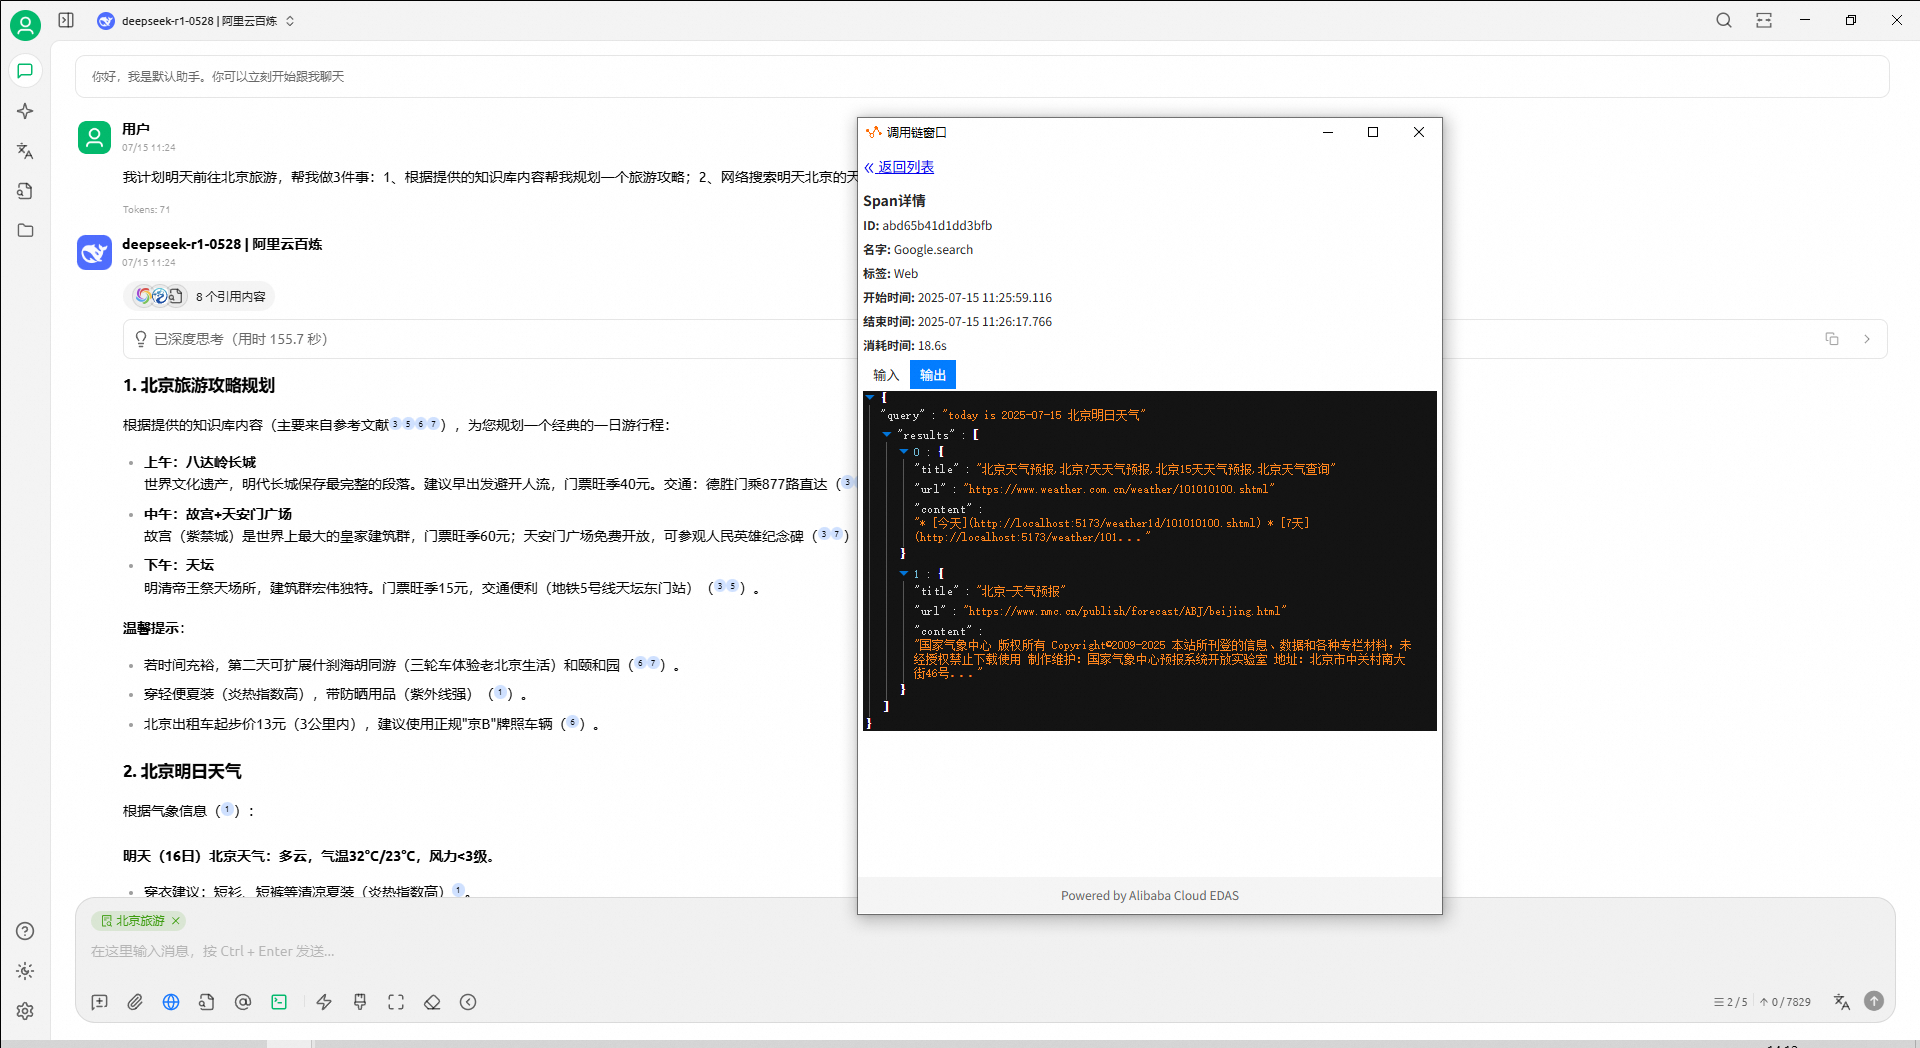Image resolution: width=1920 pixels, height=1048 pixels.
Task: Open the deepseek-r1-0528 model selector dropdown
Action: (195, 21)
